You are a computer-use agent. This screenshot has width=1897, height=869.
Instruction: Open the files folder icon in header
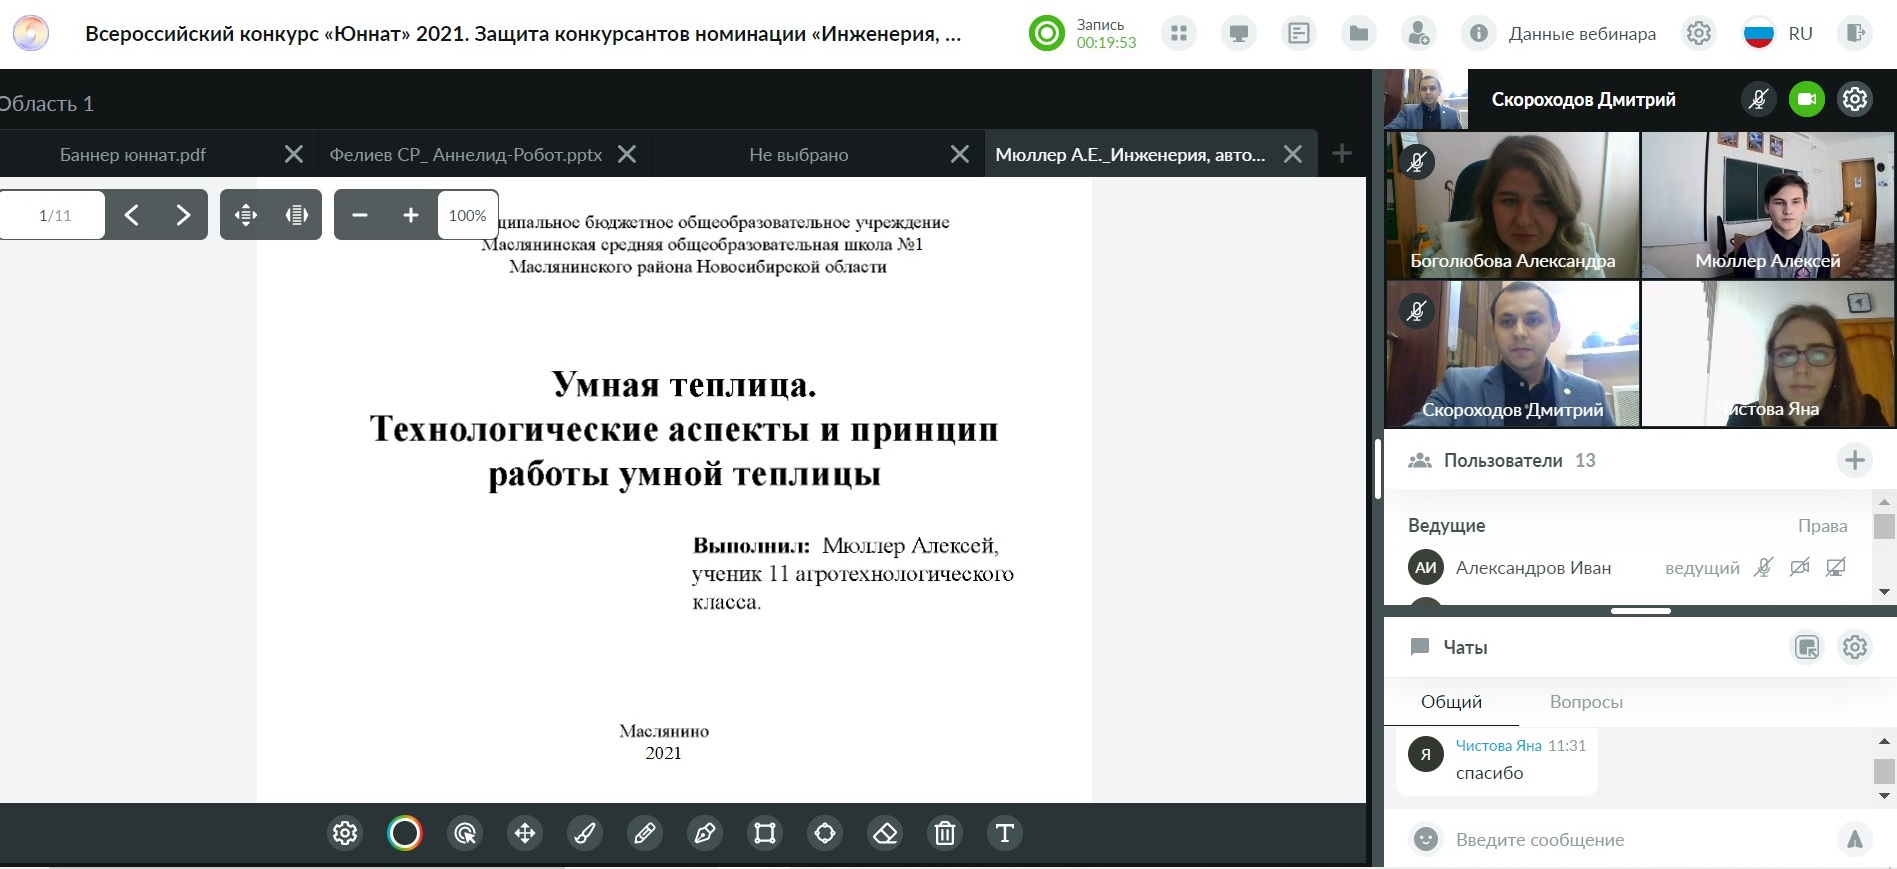(x=1359, y=34)
